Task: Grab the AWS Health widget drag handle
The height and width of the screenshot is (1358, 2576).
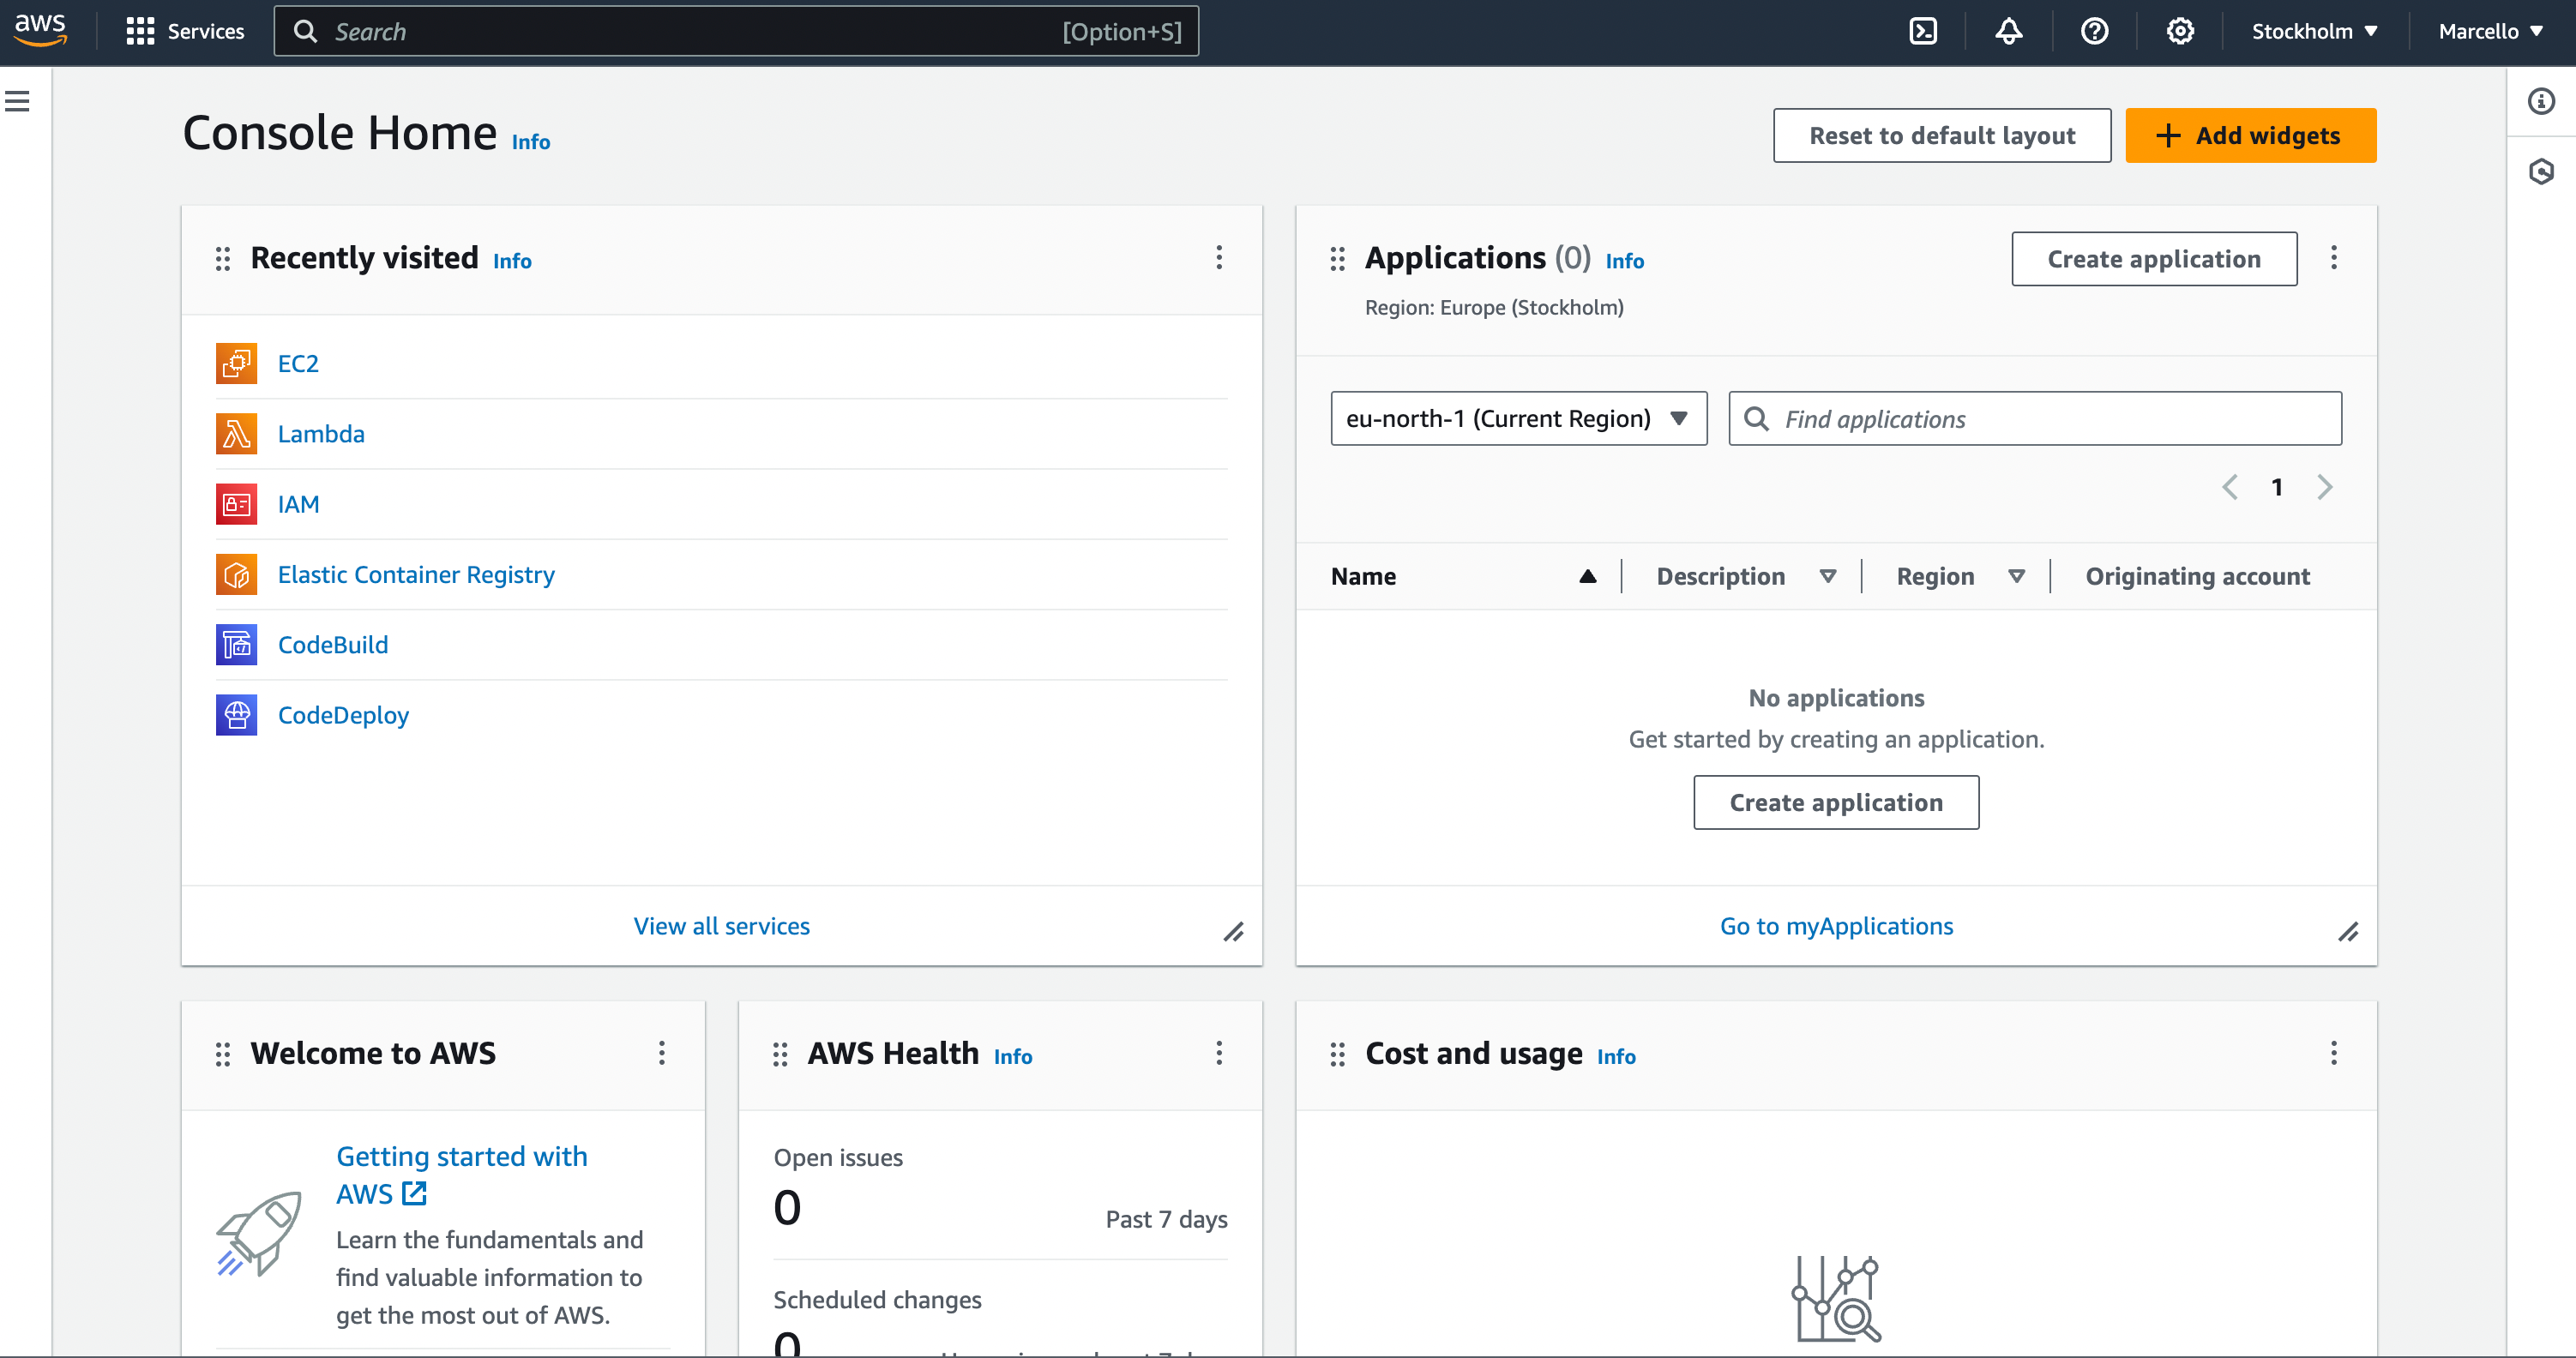Action: click(780, 1054)
